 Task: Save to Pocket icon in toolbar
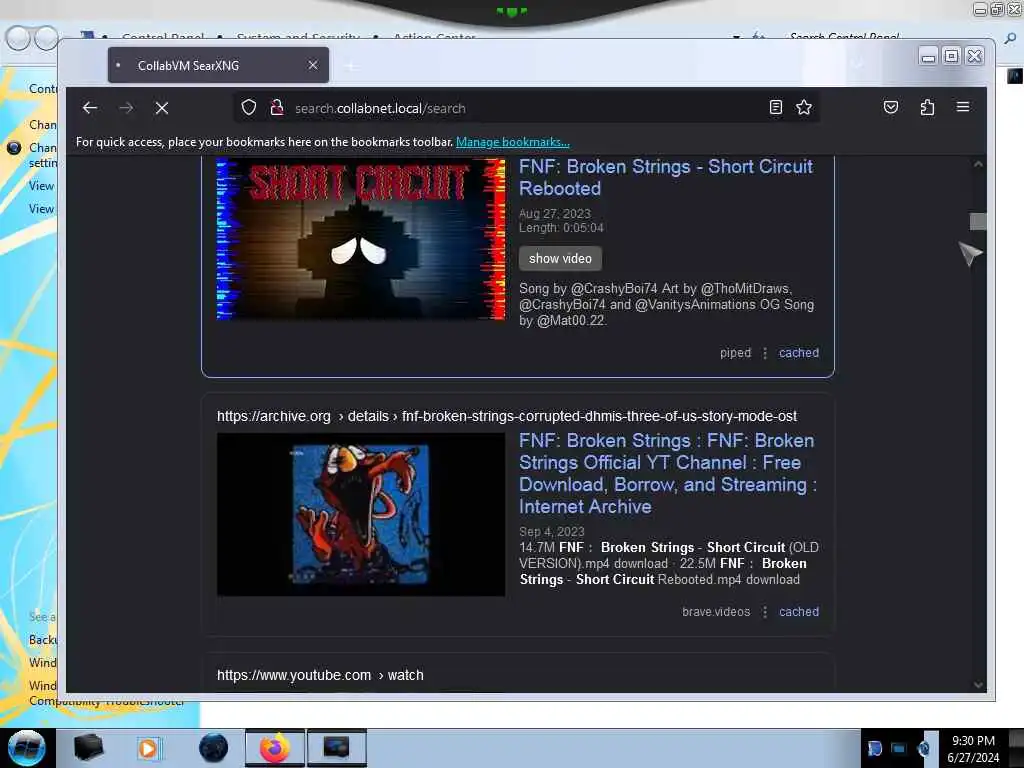pos(891,107)
